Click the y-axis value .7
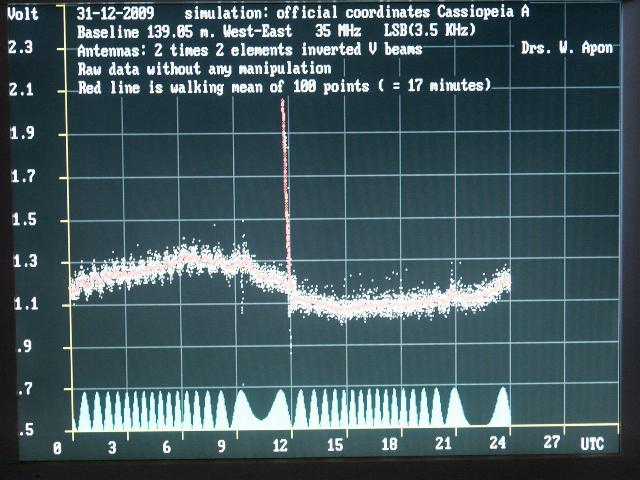Viewport: 640px width, 480px height. (x=25, y=389)
